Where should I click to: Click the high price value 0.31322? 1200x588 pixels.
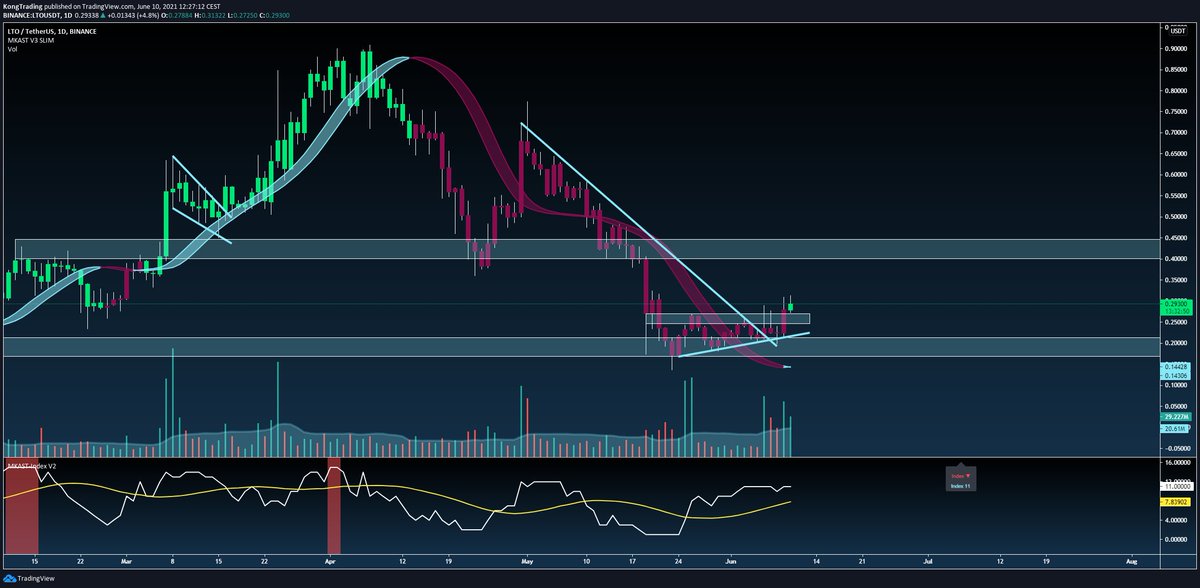(x=213, y=15)
